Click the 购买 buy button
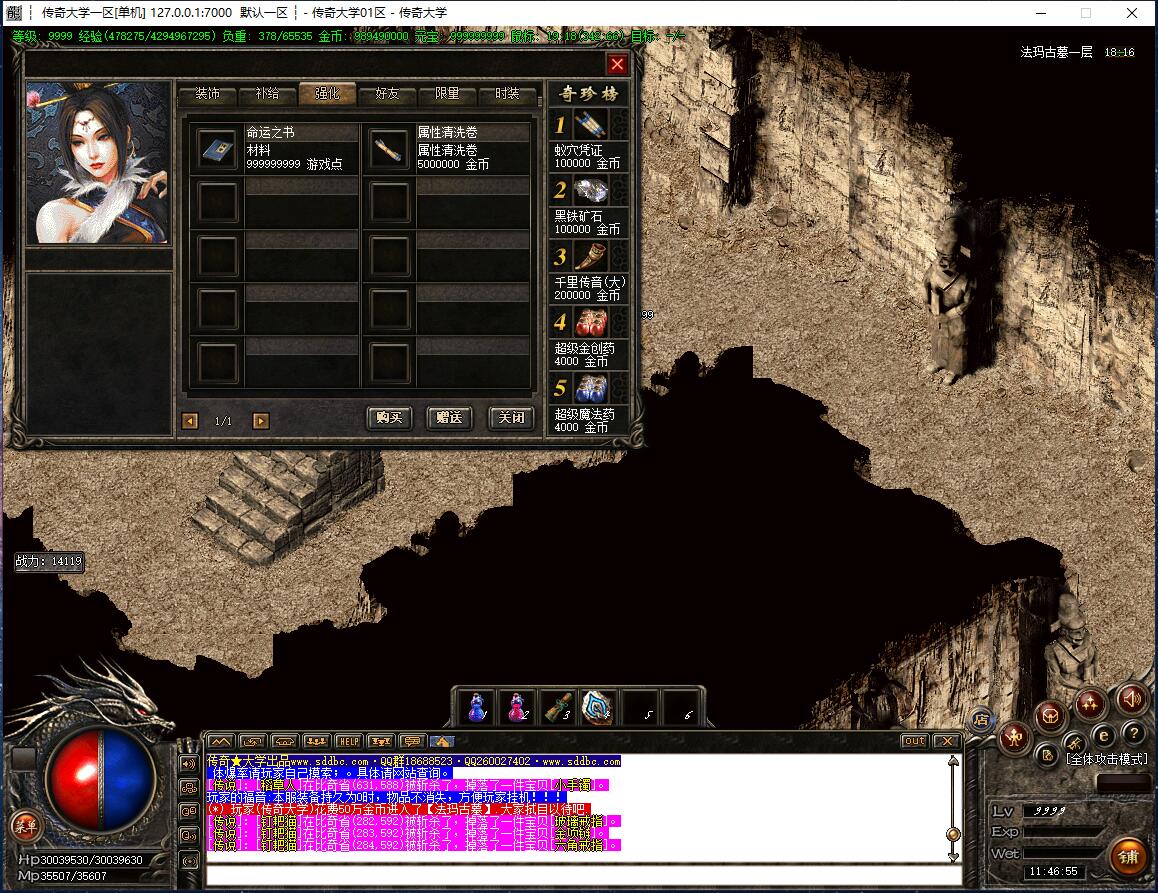Viewport: 1158px width, 893px height. [x=389, y=418]
